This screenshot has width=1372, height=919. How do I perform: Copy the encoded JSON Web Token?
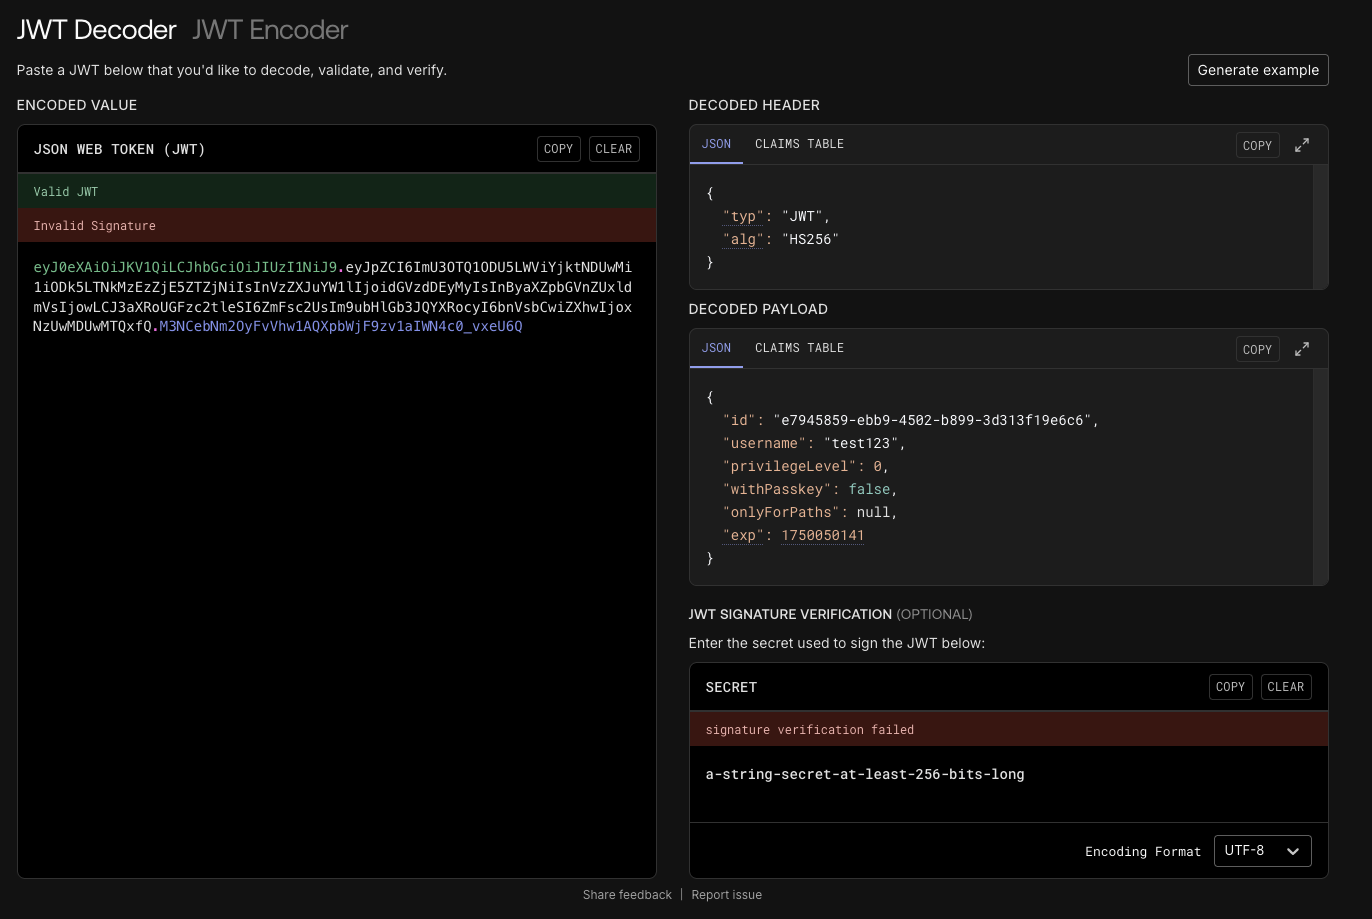[558, 149]
